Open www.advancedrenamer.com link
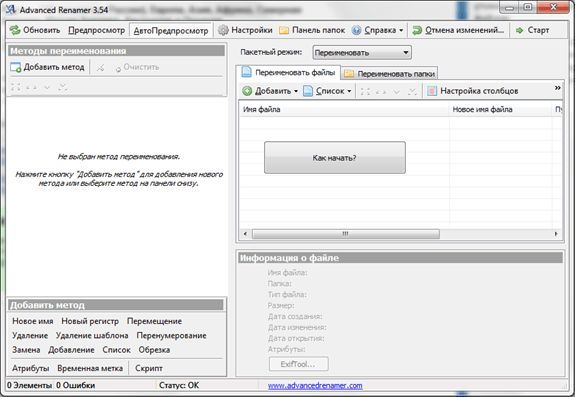 315,386
